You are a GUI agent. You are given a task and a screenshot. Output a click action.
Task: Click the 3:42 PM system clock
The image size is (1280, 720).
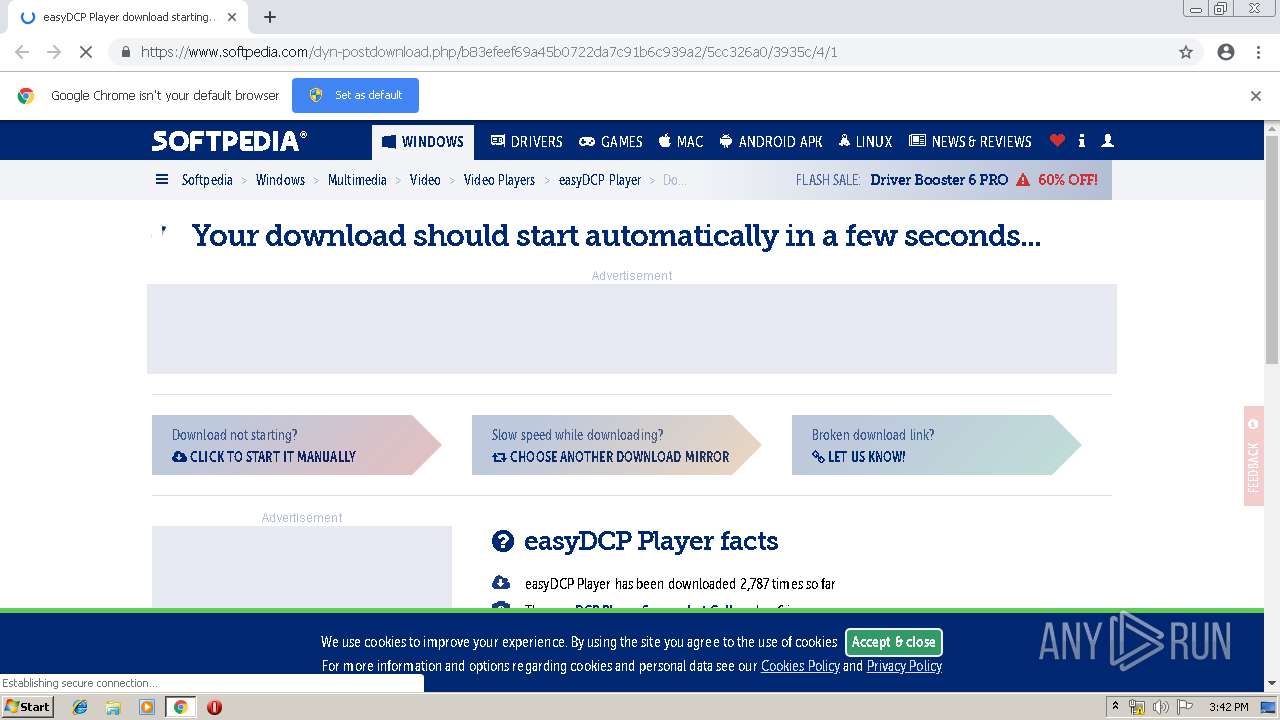pyautogui.click(x=1228, y=707)
